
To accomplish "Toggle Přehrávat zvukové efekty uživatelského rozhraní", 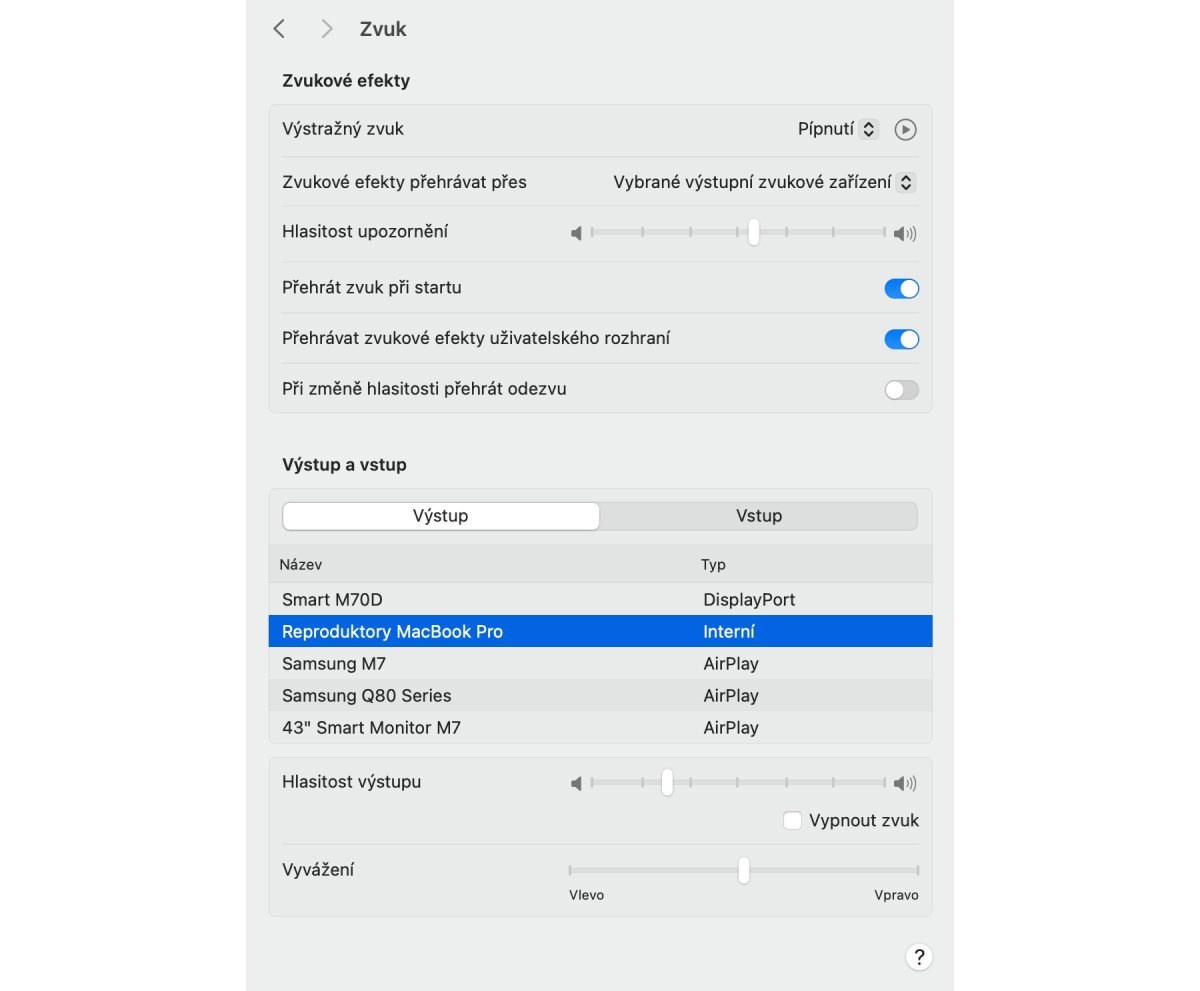I will [901, 339].
